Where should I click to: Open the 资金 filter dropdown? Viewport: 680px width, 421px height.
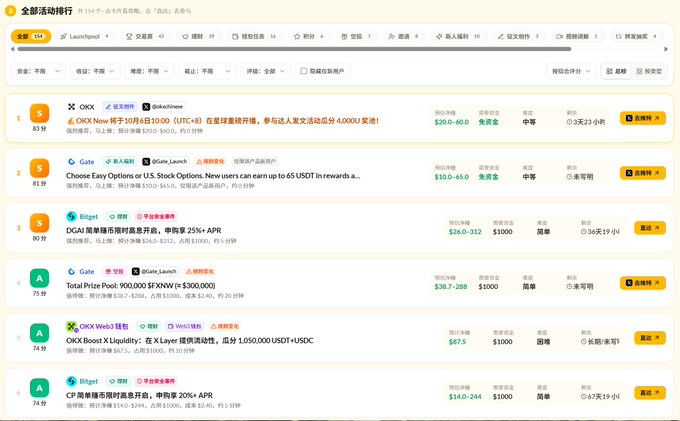38,71
